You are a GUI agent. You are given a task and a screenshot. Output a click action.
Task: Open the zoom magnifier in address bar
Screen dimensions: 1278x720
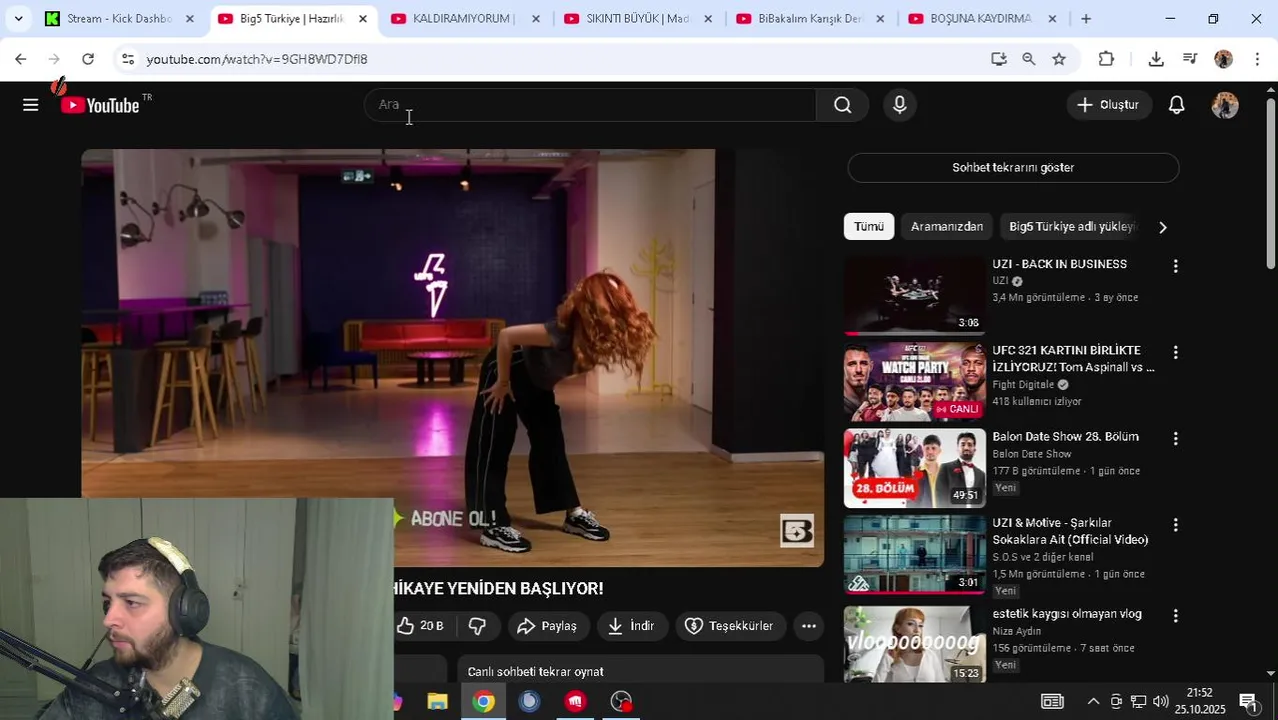pyautogui.click(x=1029, y=59)
